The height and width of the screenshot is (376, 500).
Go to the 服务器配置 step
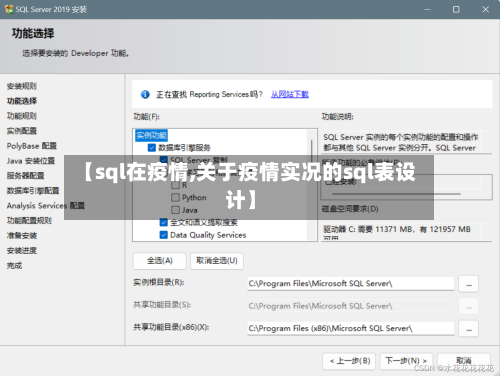tap(25, 176)
